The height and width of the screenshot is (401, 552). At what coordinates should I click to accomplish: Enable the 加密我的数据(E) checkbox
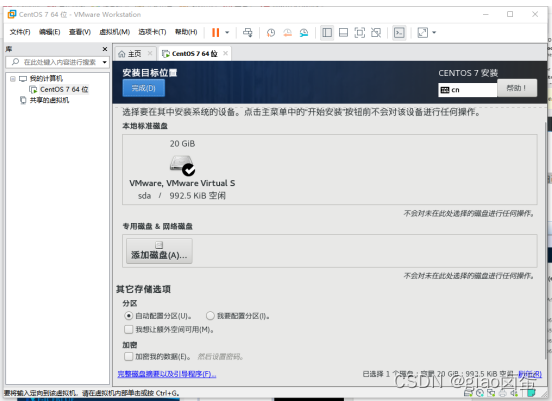(128, 357)
